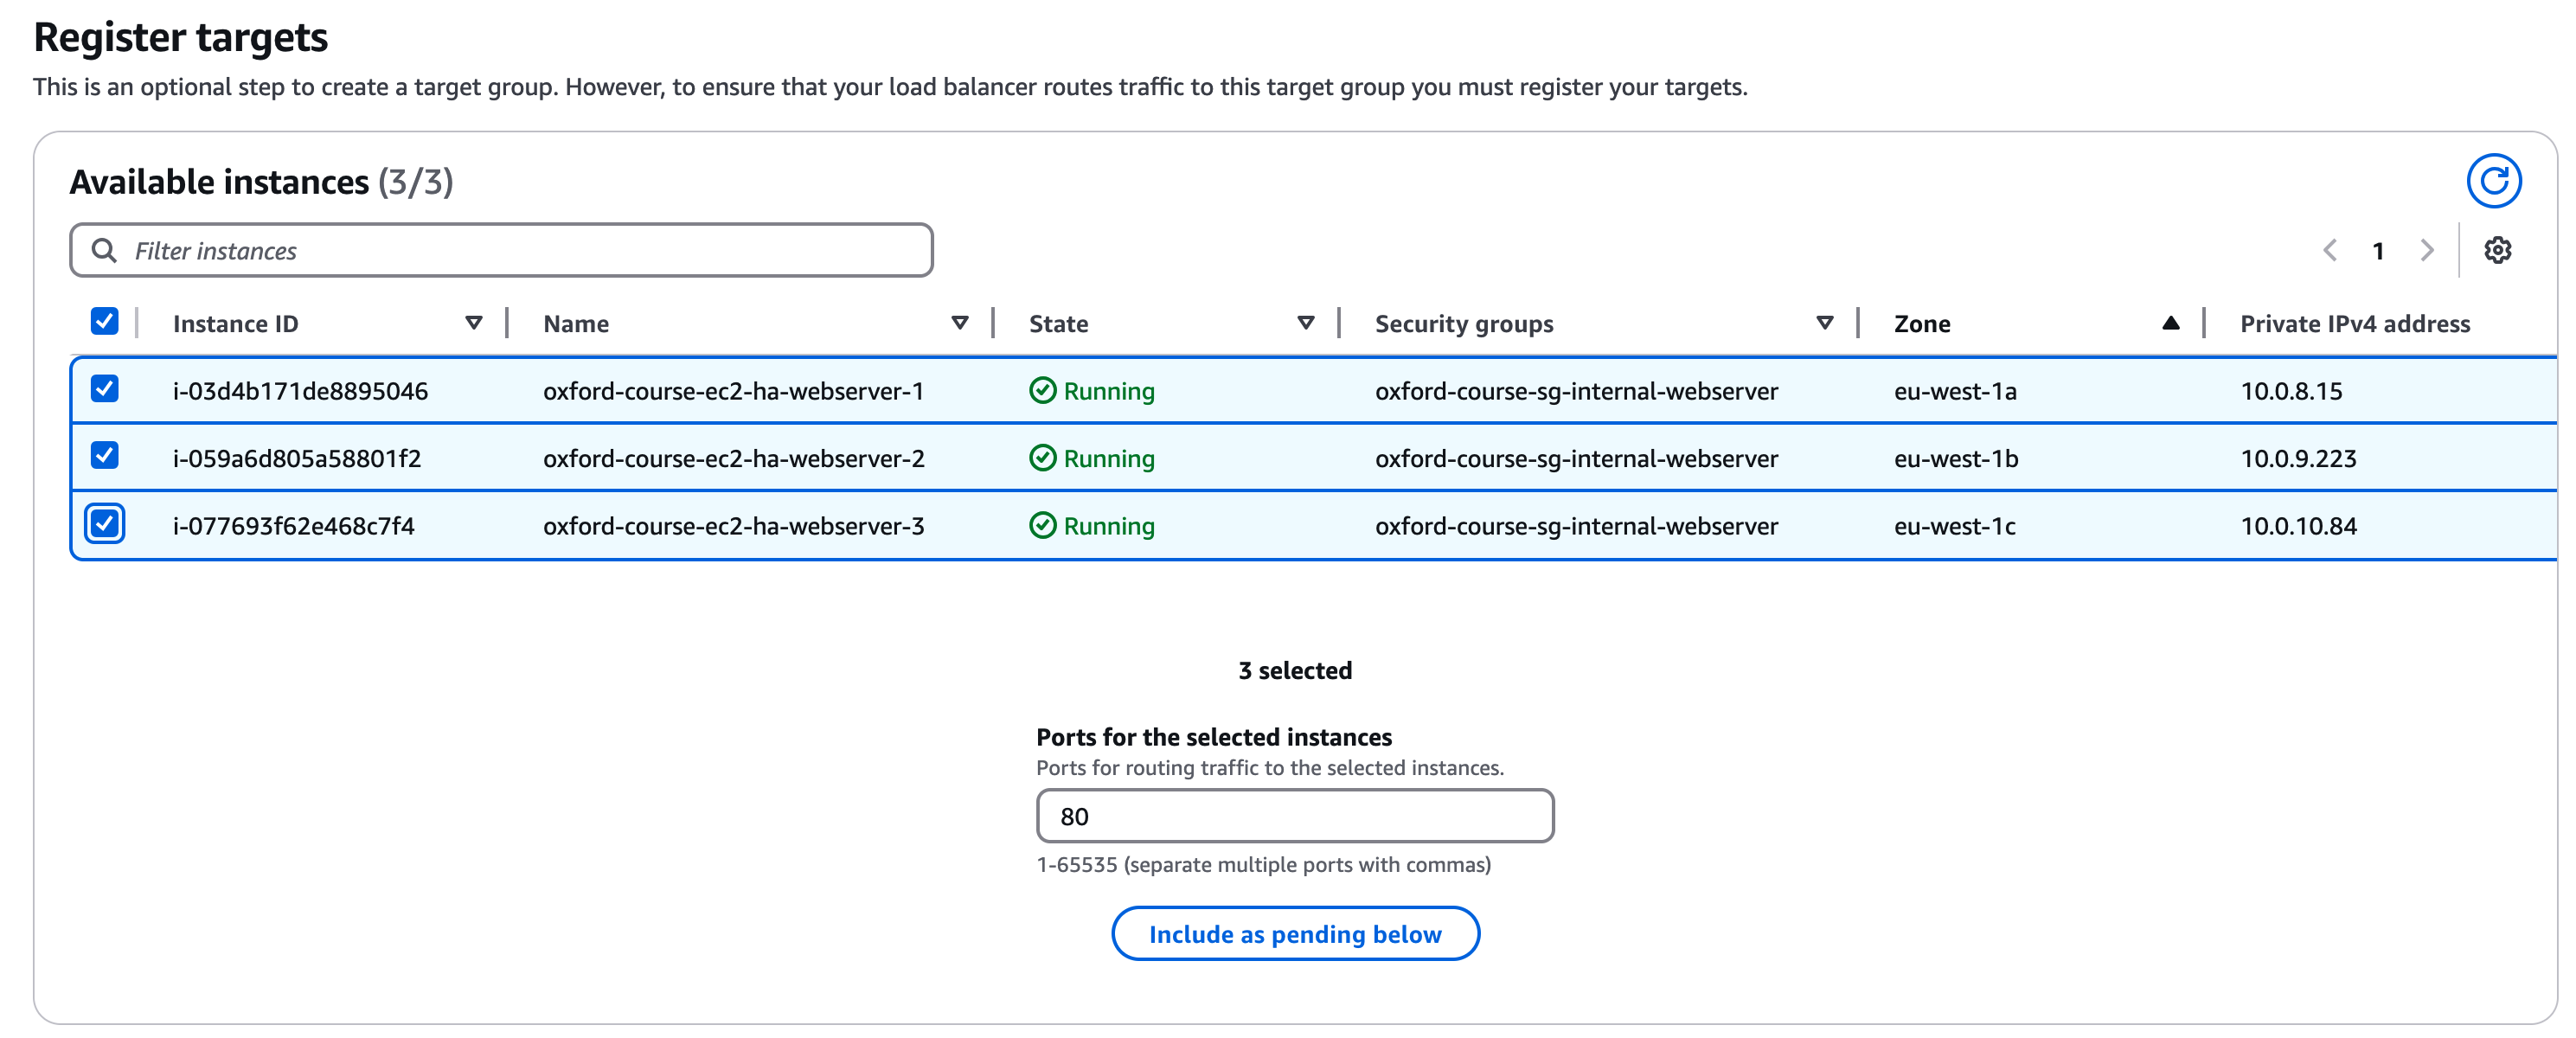Click the Private IPv4 address column header
The image size is (2576, 1038).
coord(2355,323)
